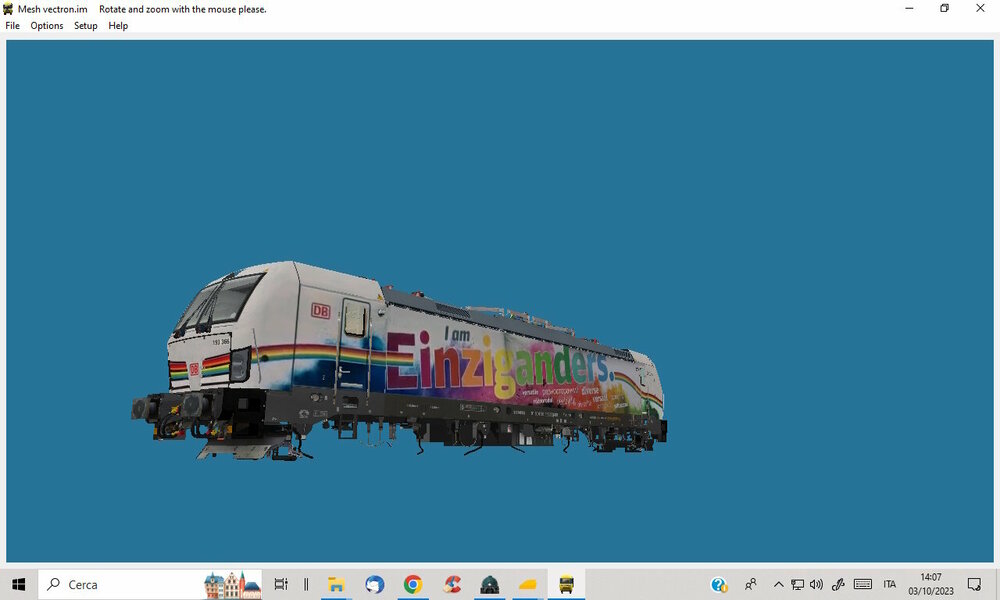Click the houses illustration in the search box

233,585
